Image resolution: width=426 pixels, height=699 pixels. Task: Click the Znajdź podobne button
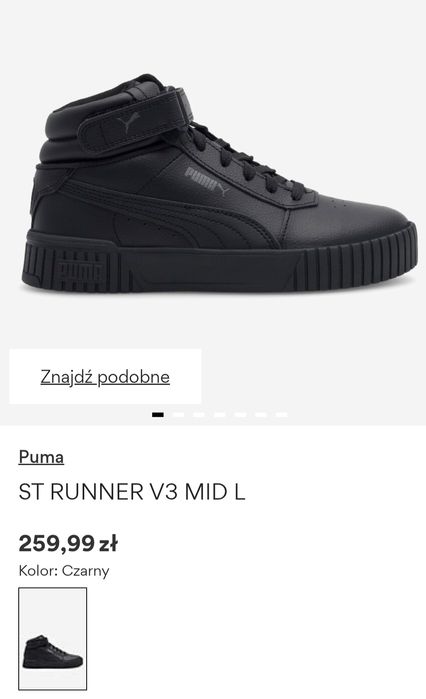point(105,377)
